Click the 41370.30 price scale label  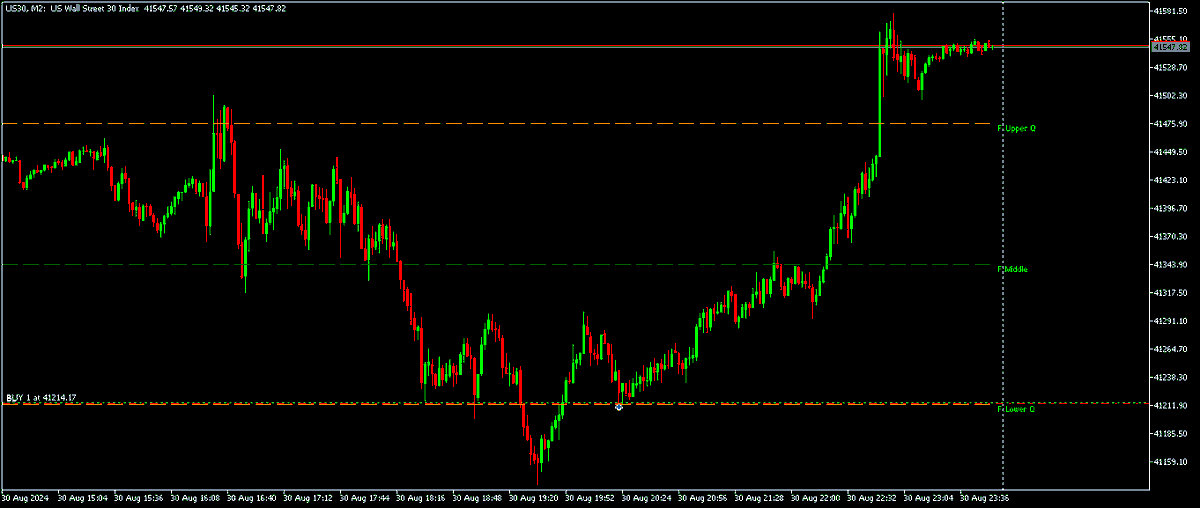1170,237
